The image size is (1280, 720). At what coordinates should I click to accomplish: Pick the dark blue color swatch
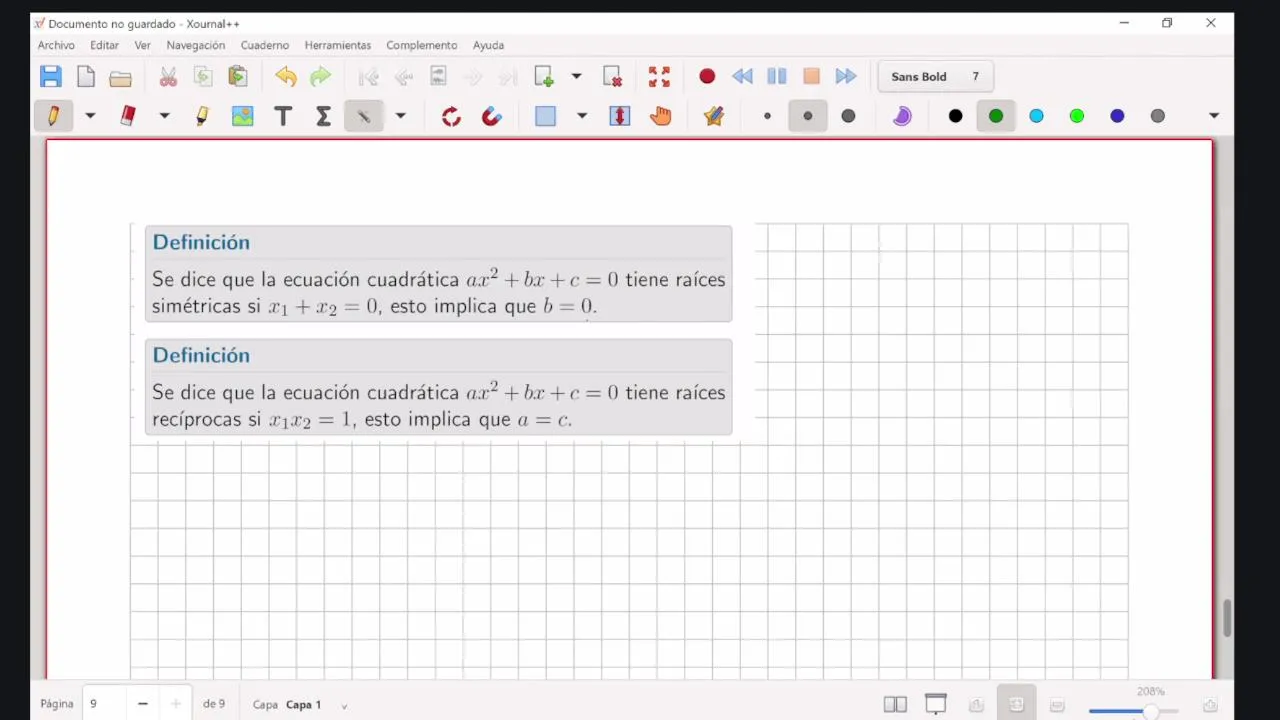click(x=1117, y=116)
